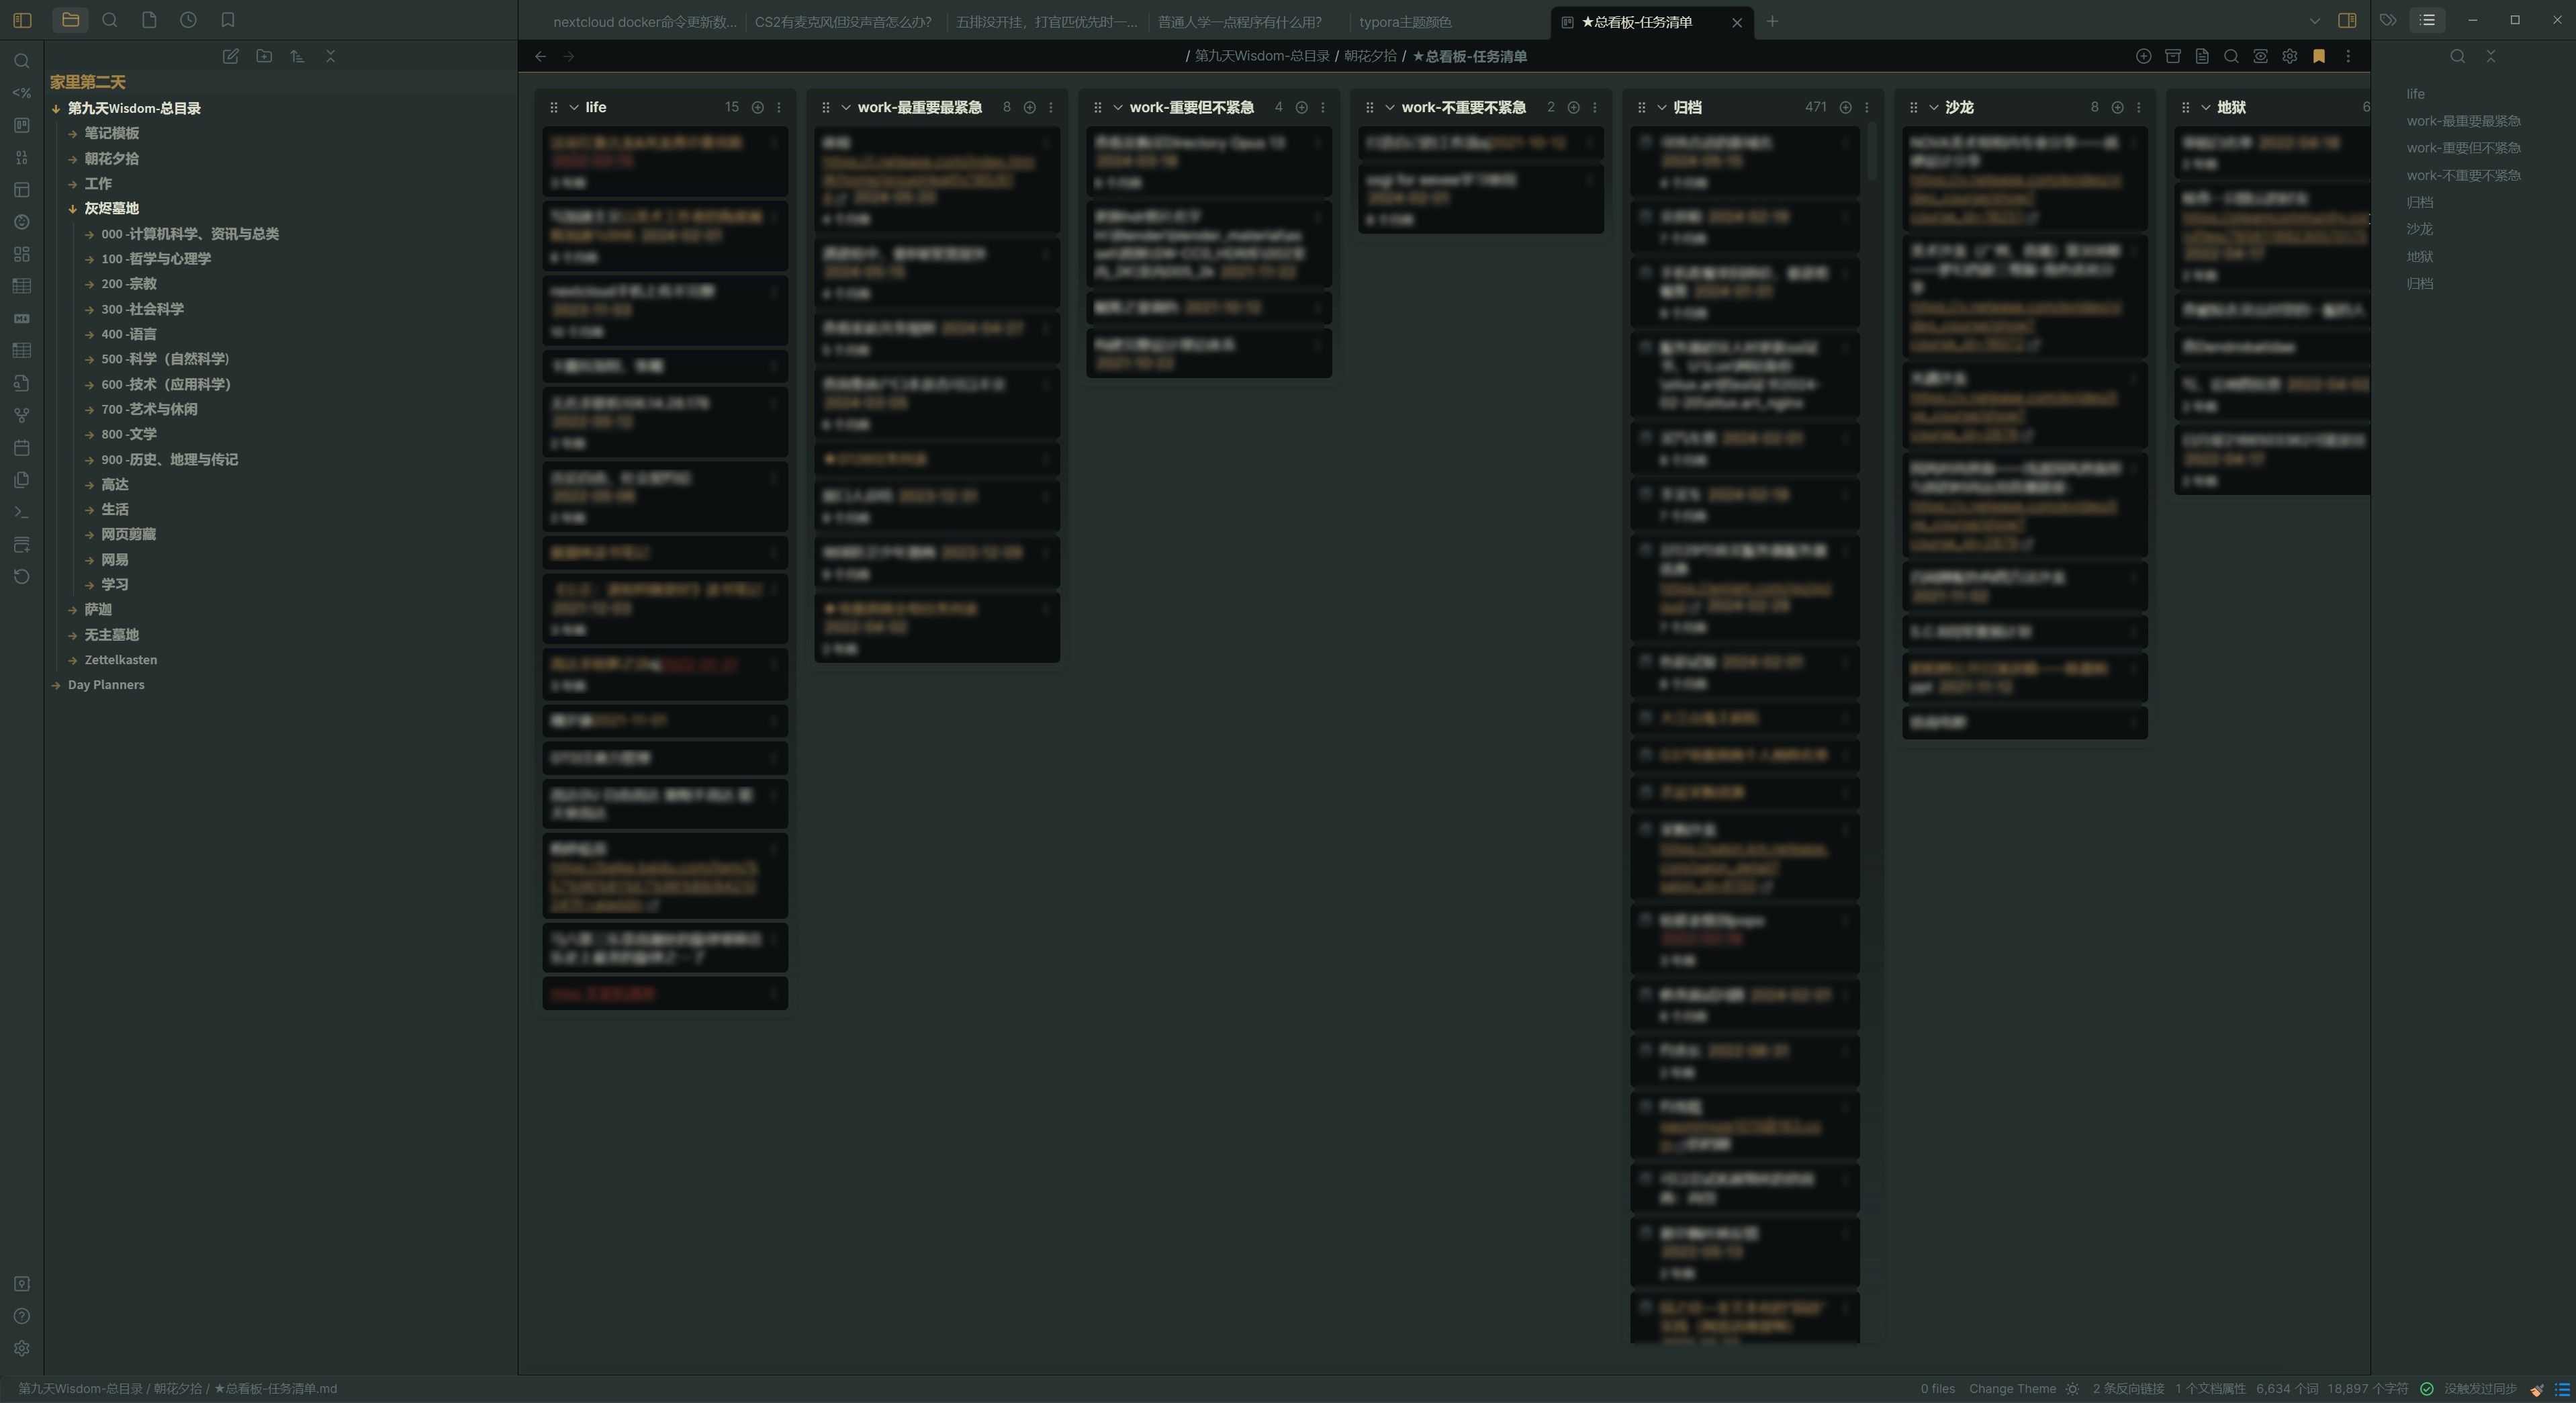The width and height of the screenshot is (2576, 1403).
Task: Open the calendar ribbon icon
Action: (21, 448)
